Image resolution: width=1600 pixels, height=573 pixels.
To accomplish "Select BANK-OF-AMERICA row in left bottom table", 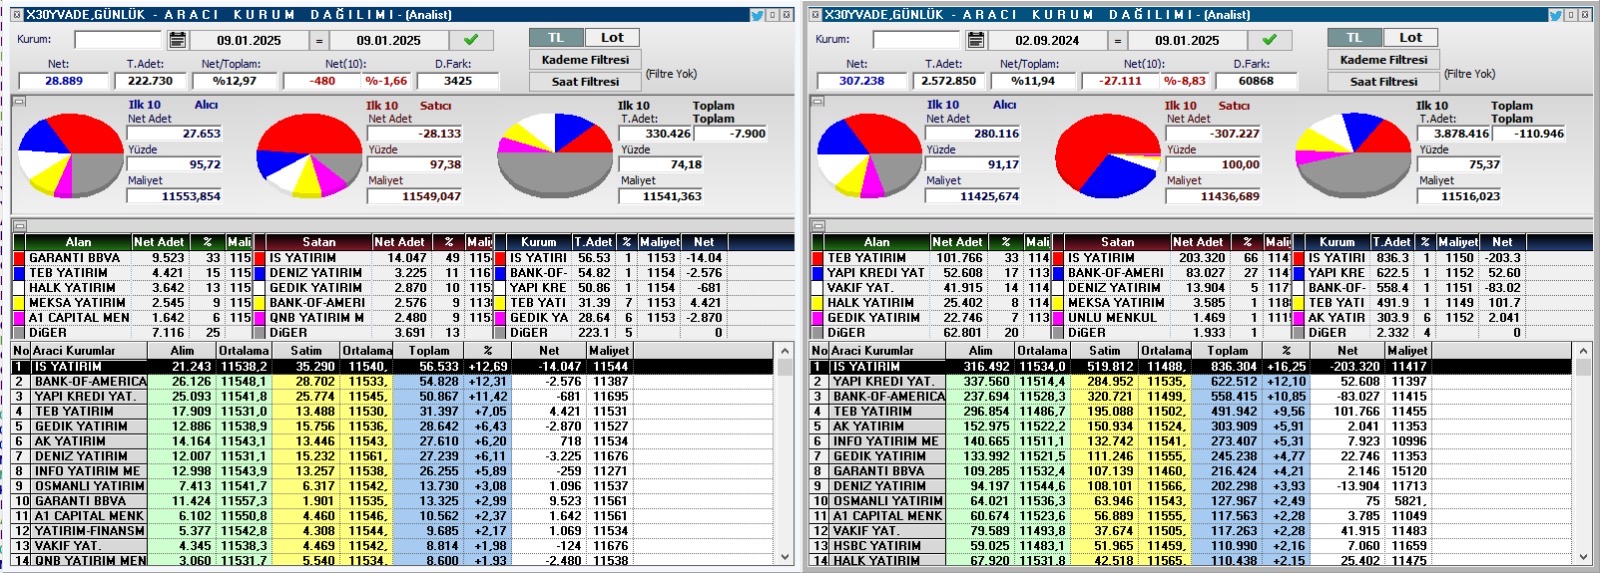I will click(392, 382).
